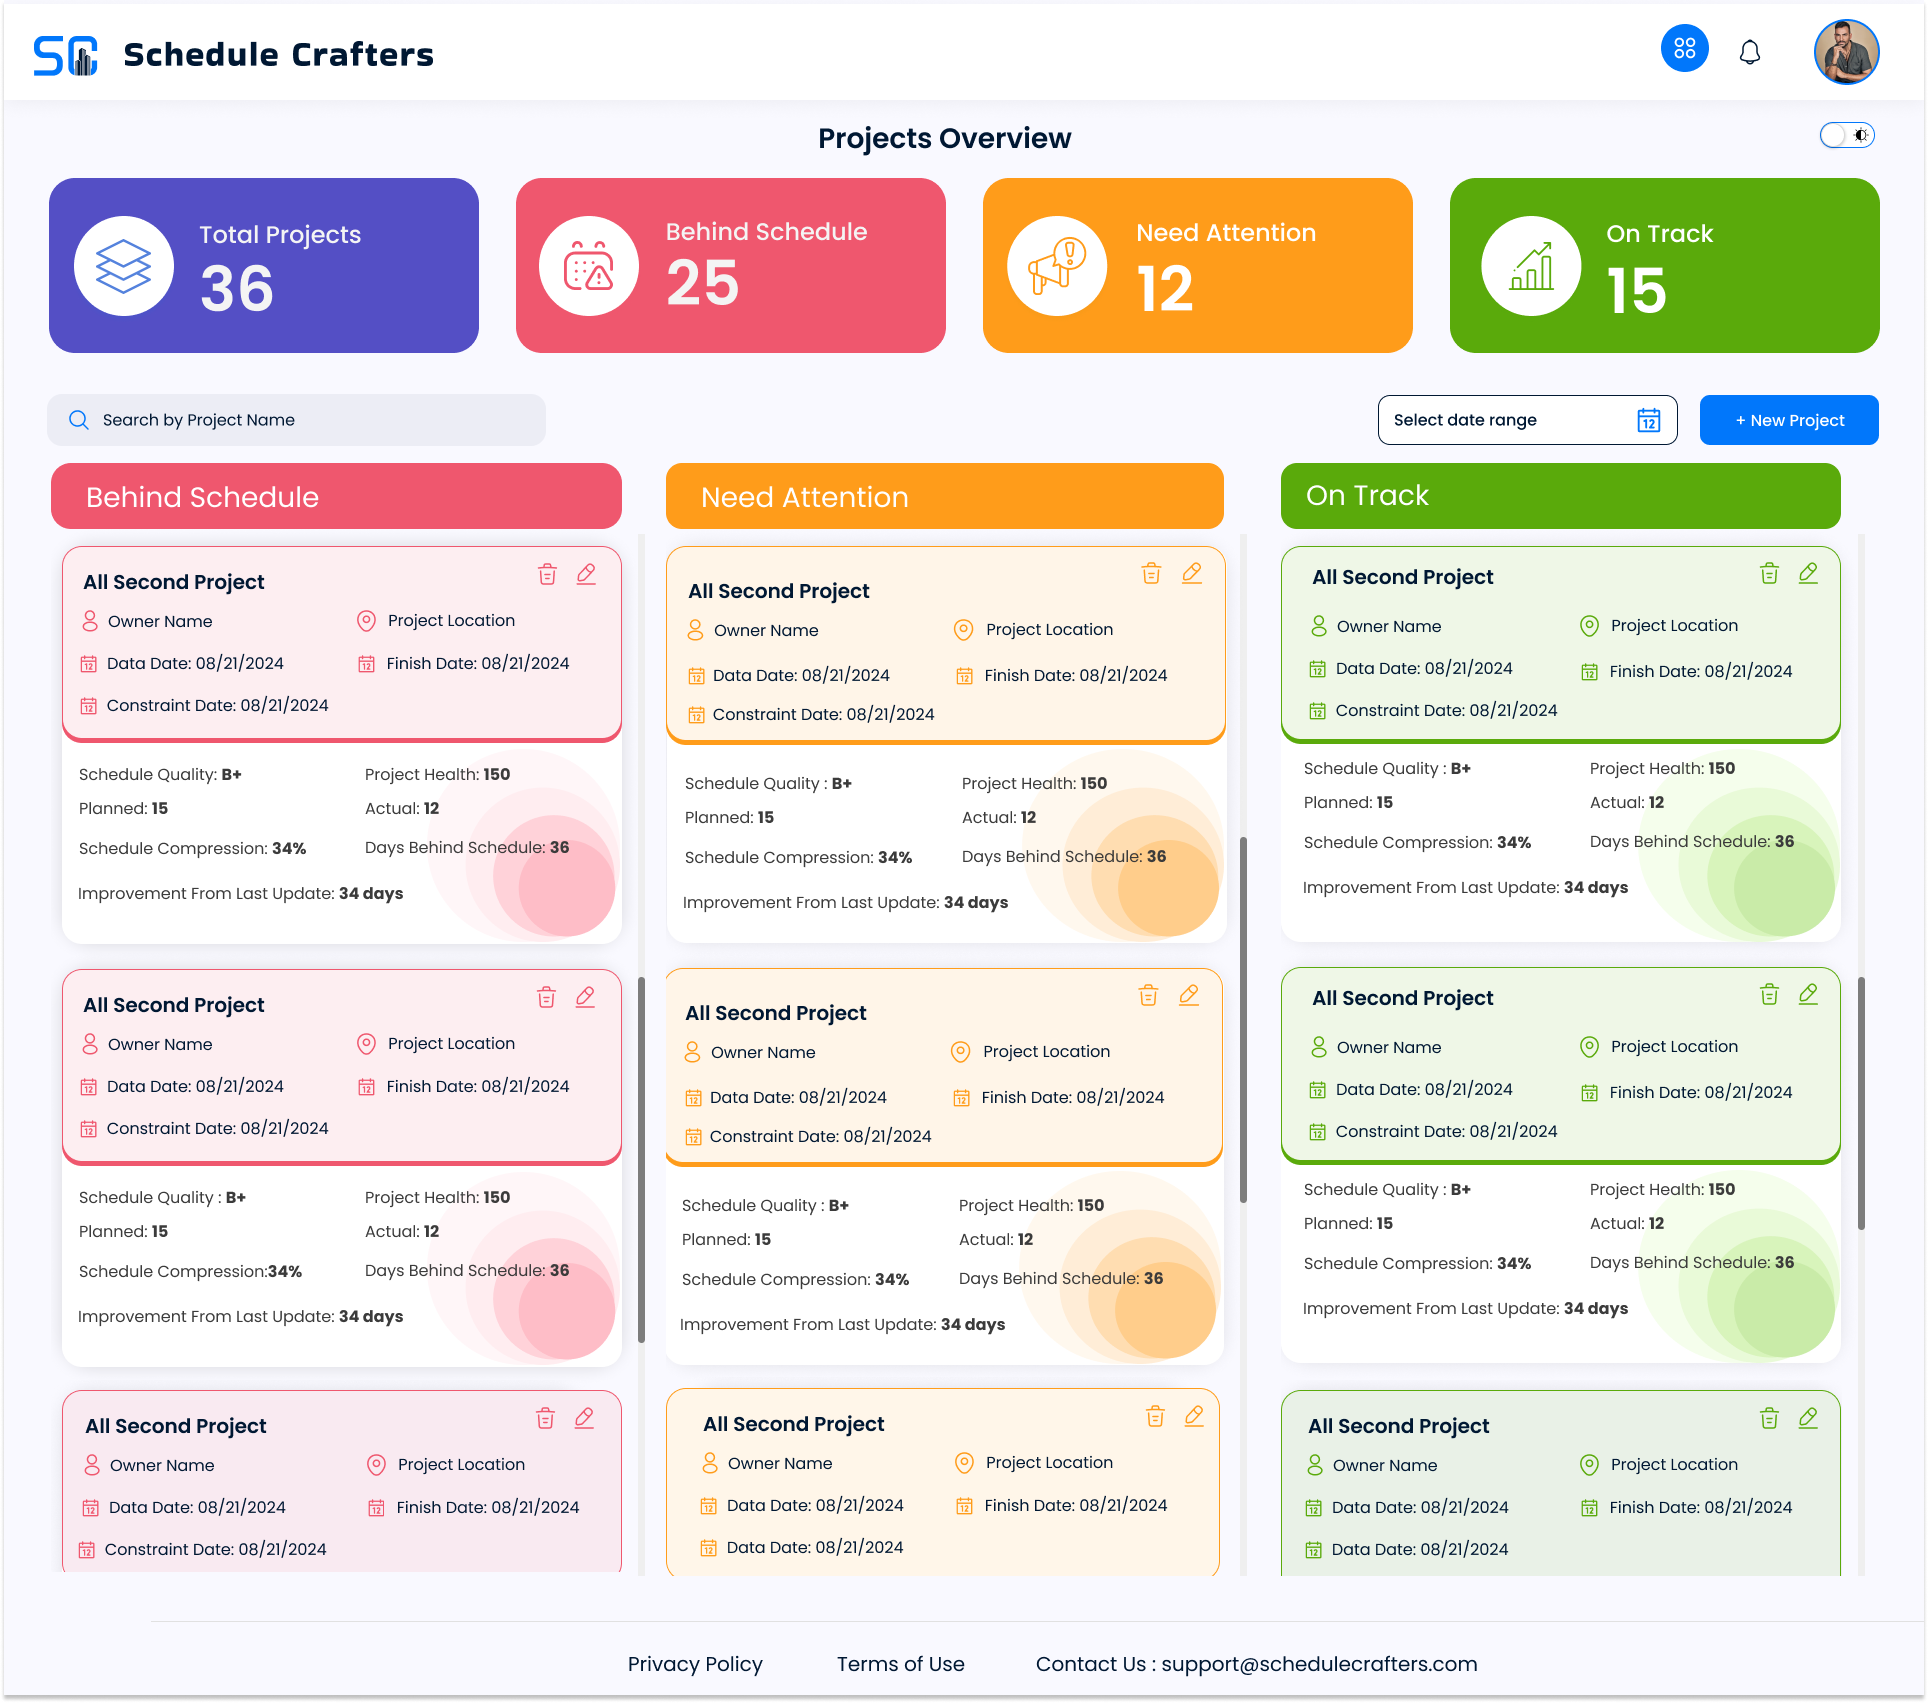Open user profile avatar menu

coord(1846,52)
